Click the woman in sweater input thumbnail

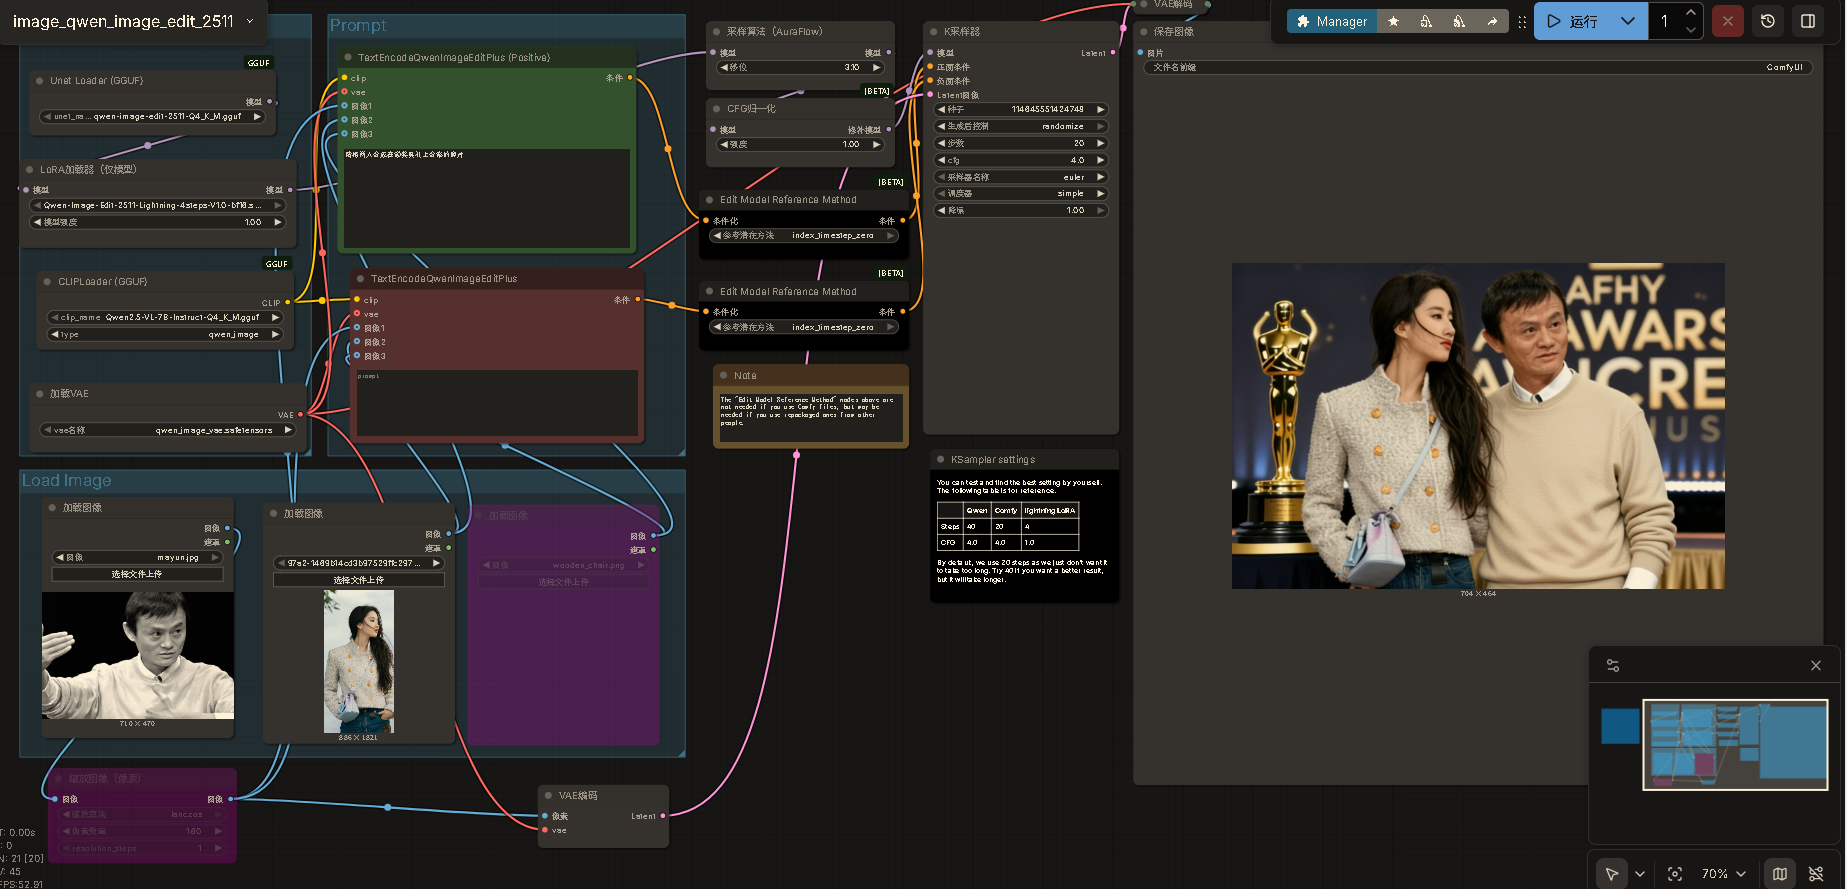pos(359,661)
